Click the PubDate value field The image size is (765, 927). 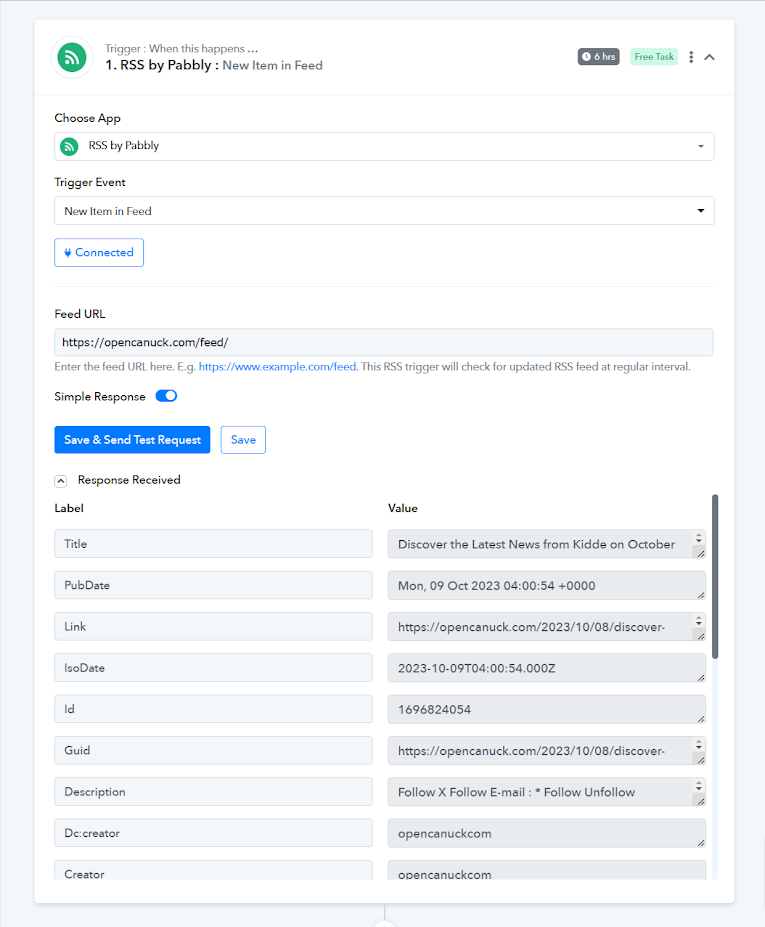tap(547, 585)
